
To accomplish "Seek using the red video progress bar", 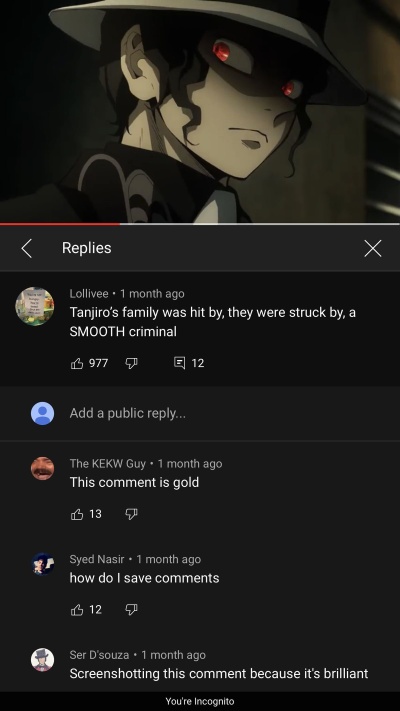I will pyautogui.click(x=200, y=224).
